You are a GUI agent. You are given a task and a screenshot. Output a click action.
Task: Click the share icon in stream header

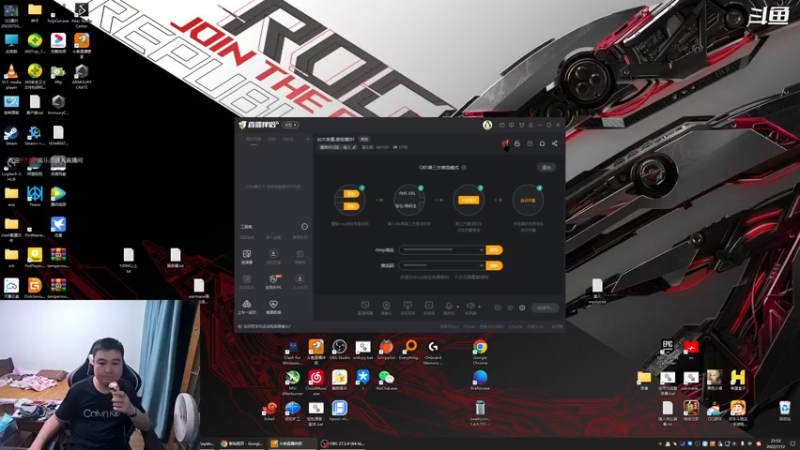[555, 144]
